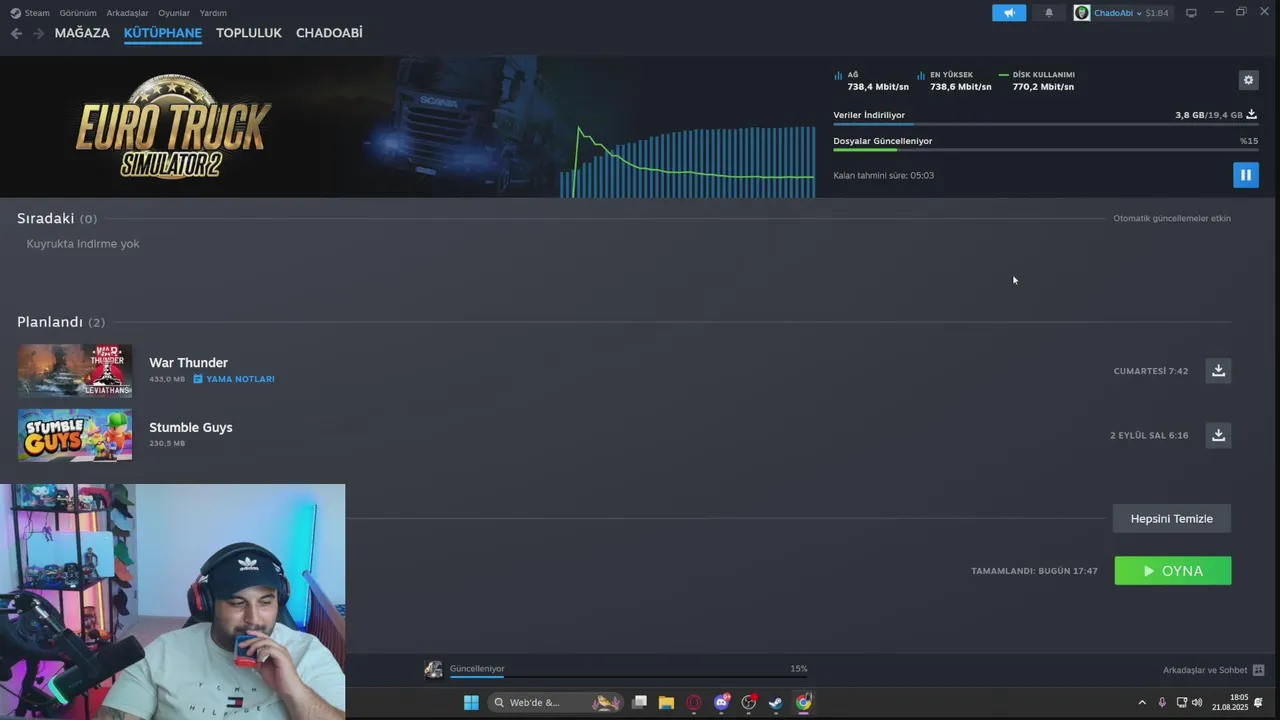Click the AĞ network legend icon
The width and height of the screenshot is (1280, 720).
pyautogui.click(x=838, y=75)
